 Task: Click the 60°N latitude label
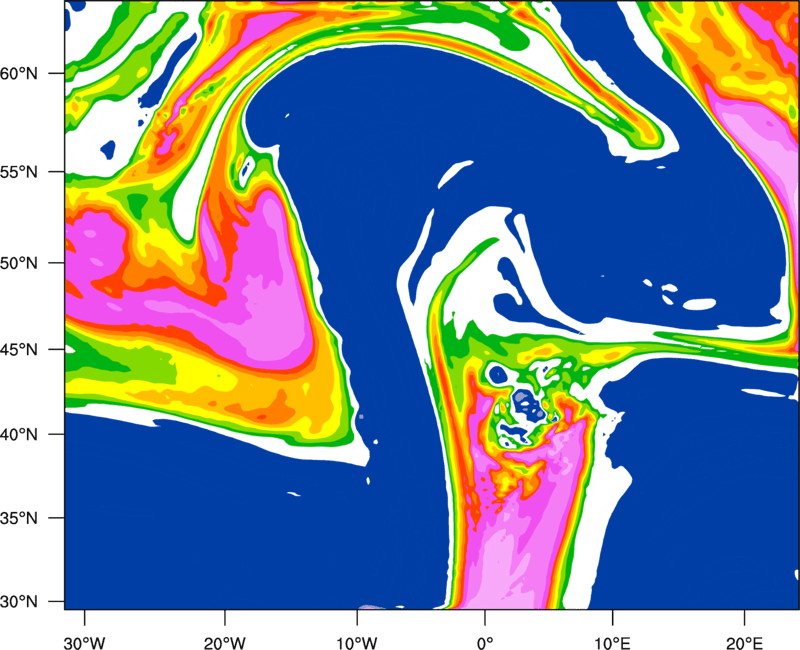click(x=19, y=74)
